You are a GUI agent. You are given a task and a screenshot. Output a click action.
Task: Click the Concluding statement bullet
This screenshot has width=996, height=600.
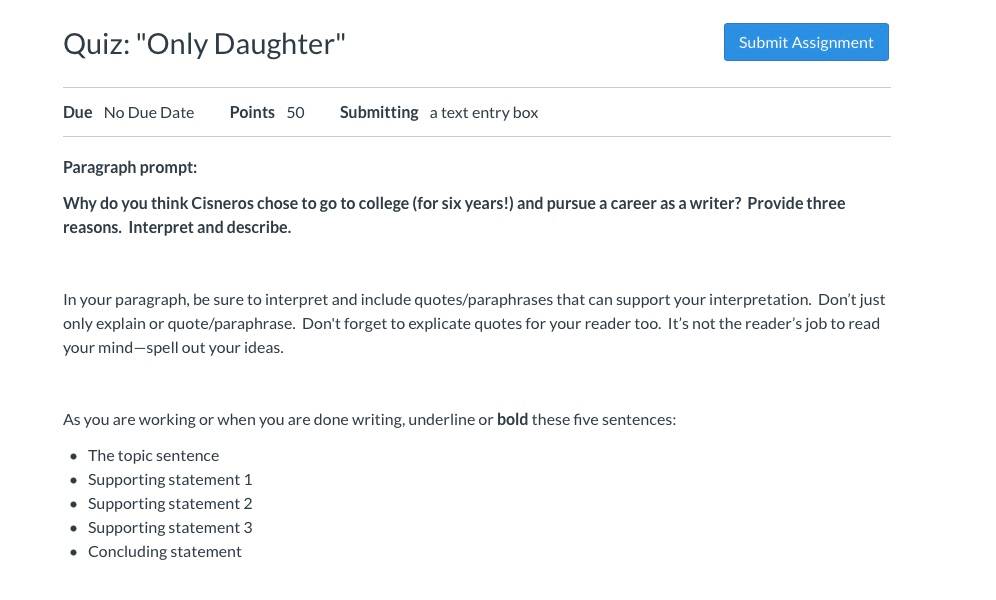coord(165,551)
